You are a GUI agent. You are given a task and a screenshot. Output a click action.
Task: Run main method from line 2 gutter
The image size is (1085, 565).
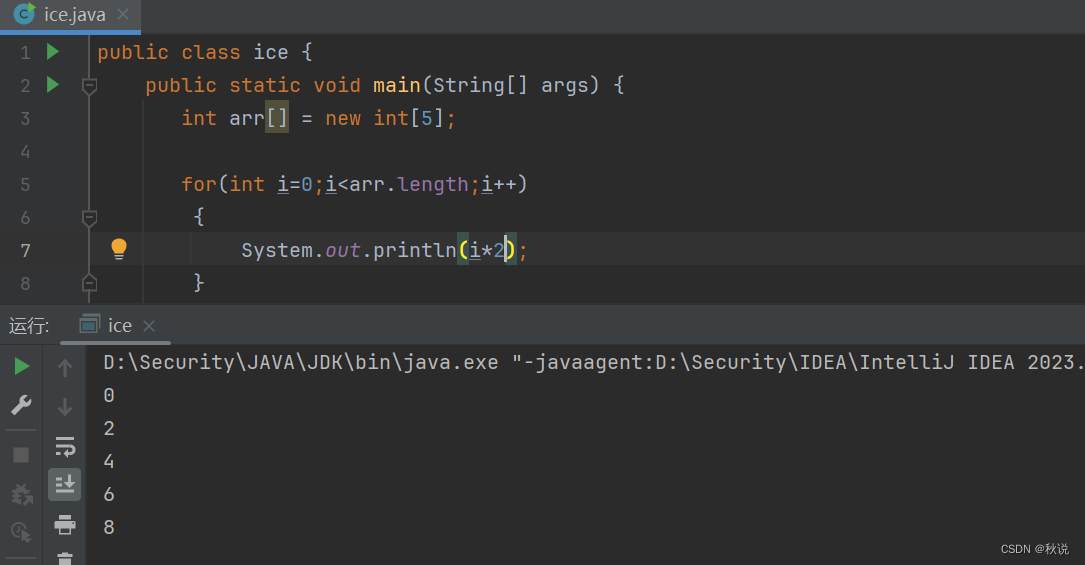coord(53,85)
